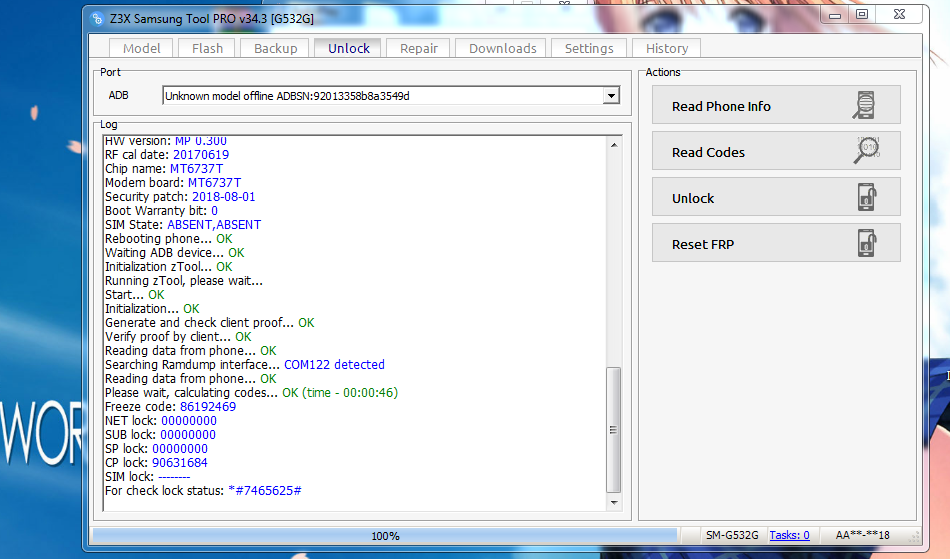Click the Reset FRP phone icon
The width and height of the screenshot is (950, 559).
click(x=867, y=242)
